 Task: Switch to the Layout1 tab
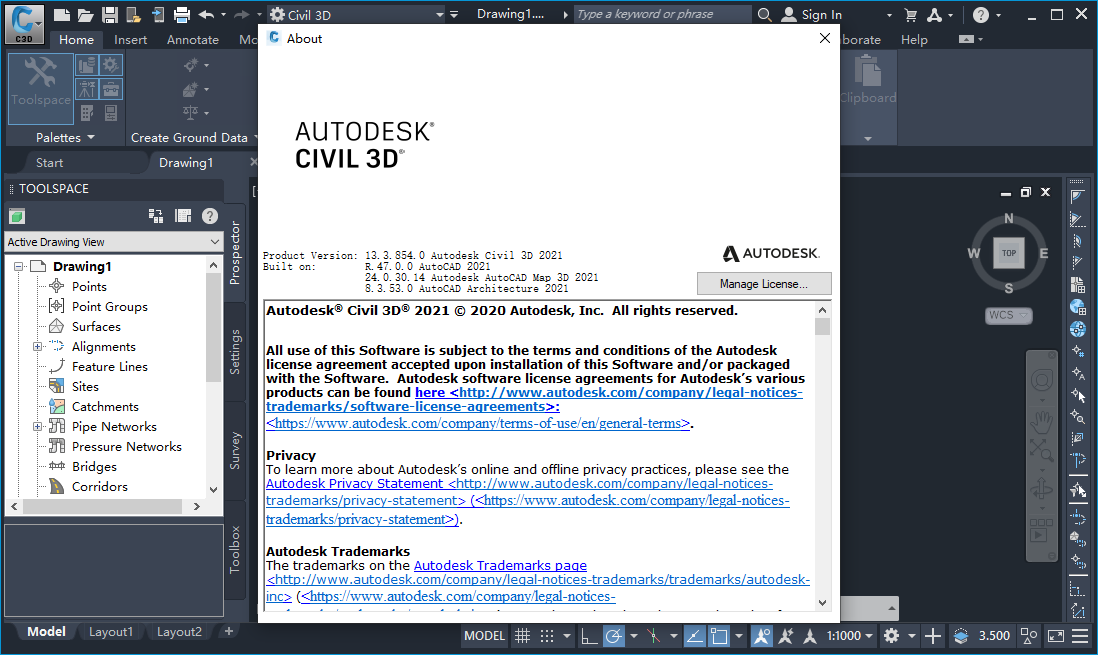[x=111, y=632]
